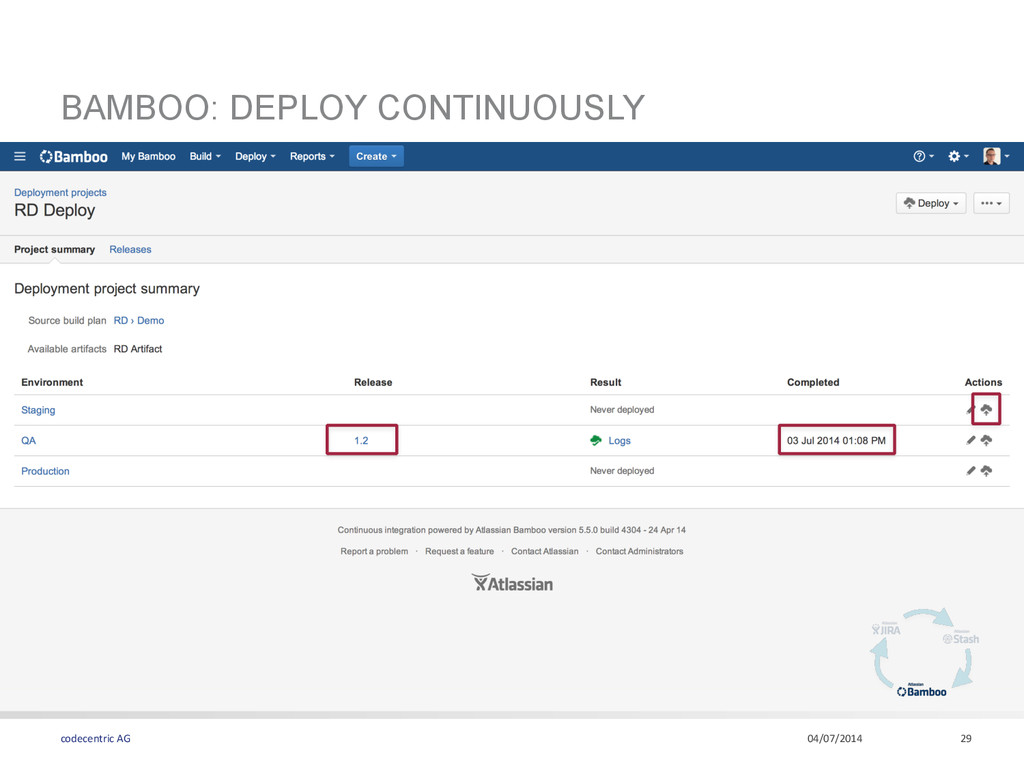
Task: Click the 'RD Deploy' project title
Action: [55, 210]
